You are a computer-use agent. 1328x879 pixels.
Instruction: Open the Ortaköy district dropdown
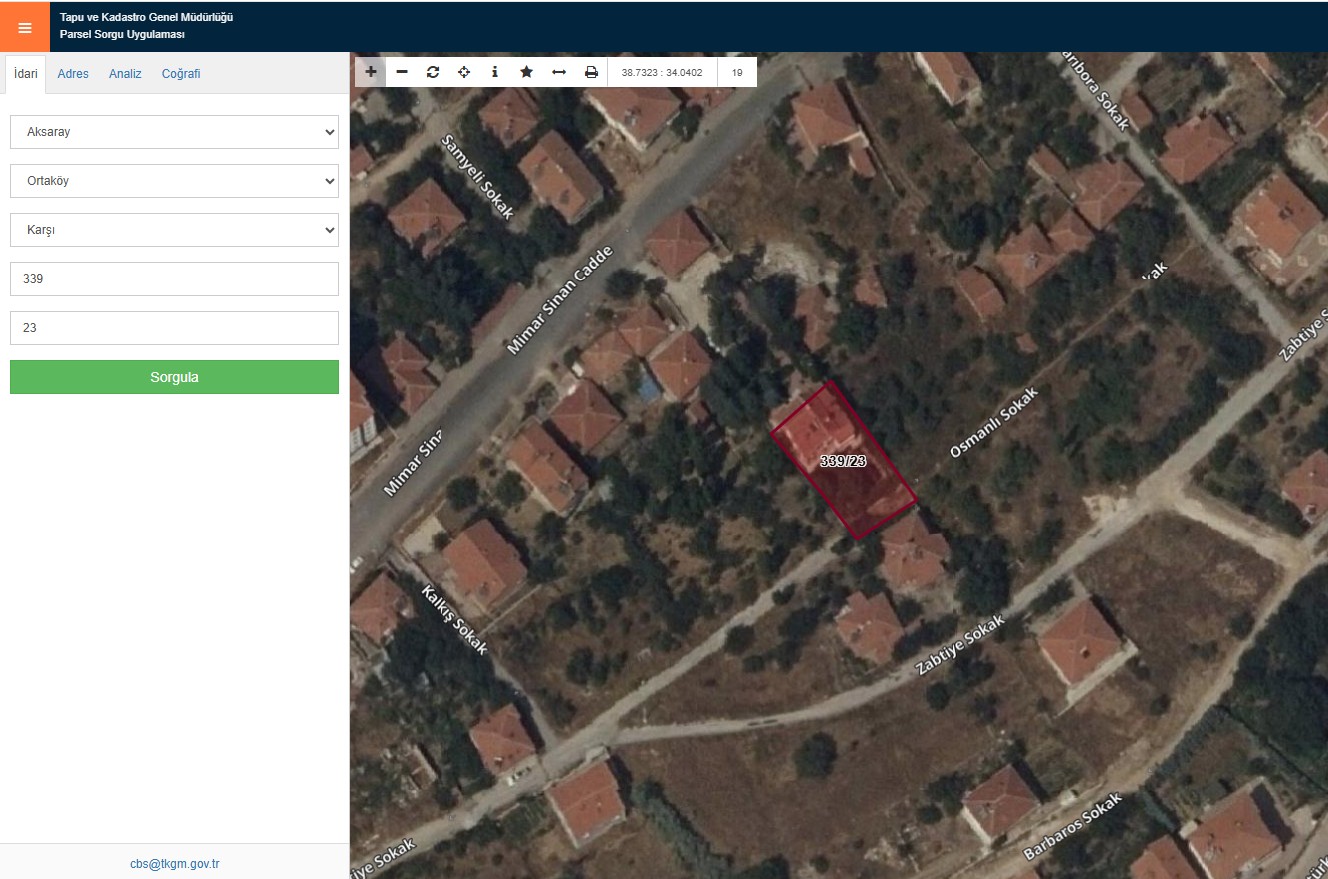click(174, 181)
